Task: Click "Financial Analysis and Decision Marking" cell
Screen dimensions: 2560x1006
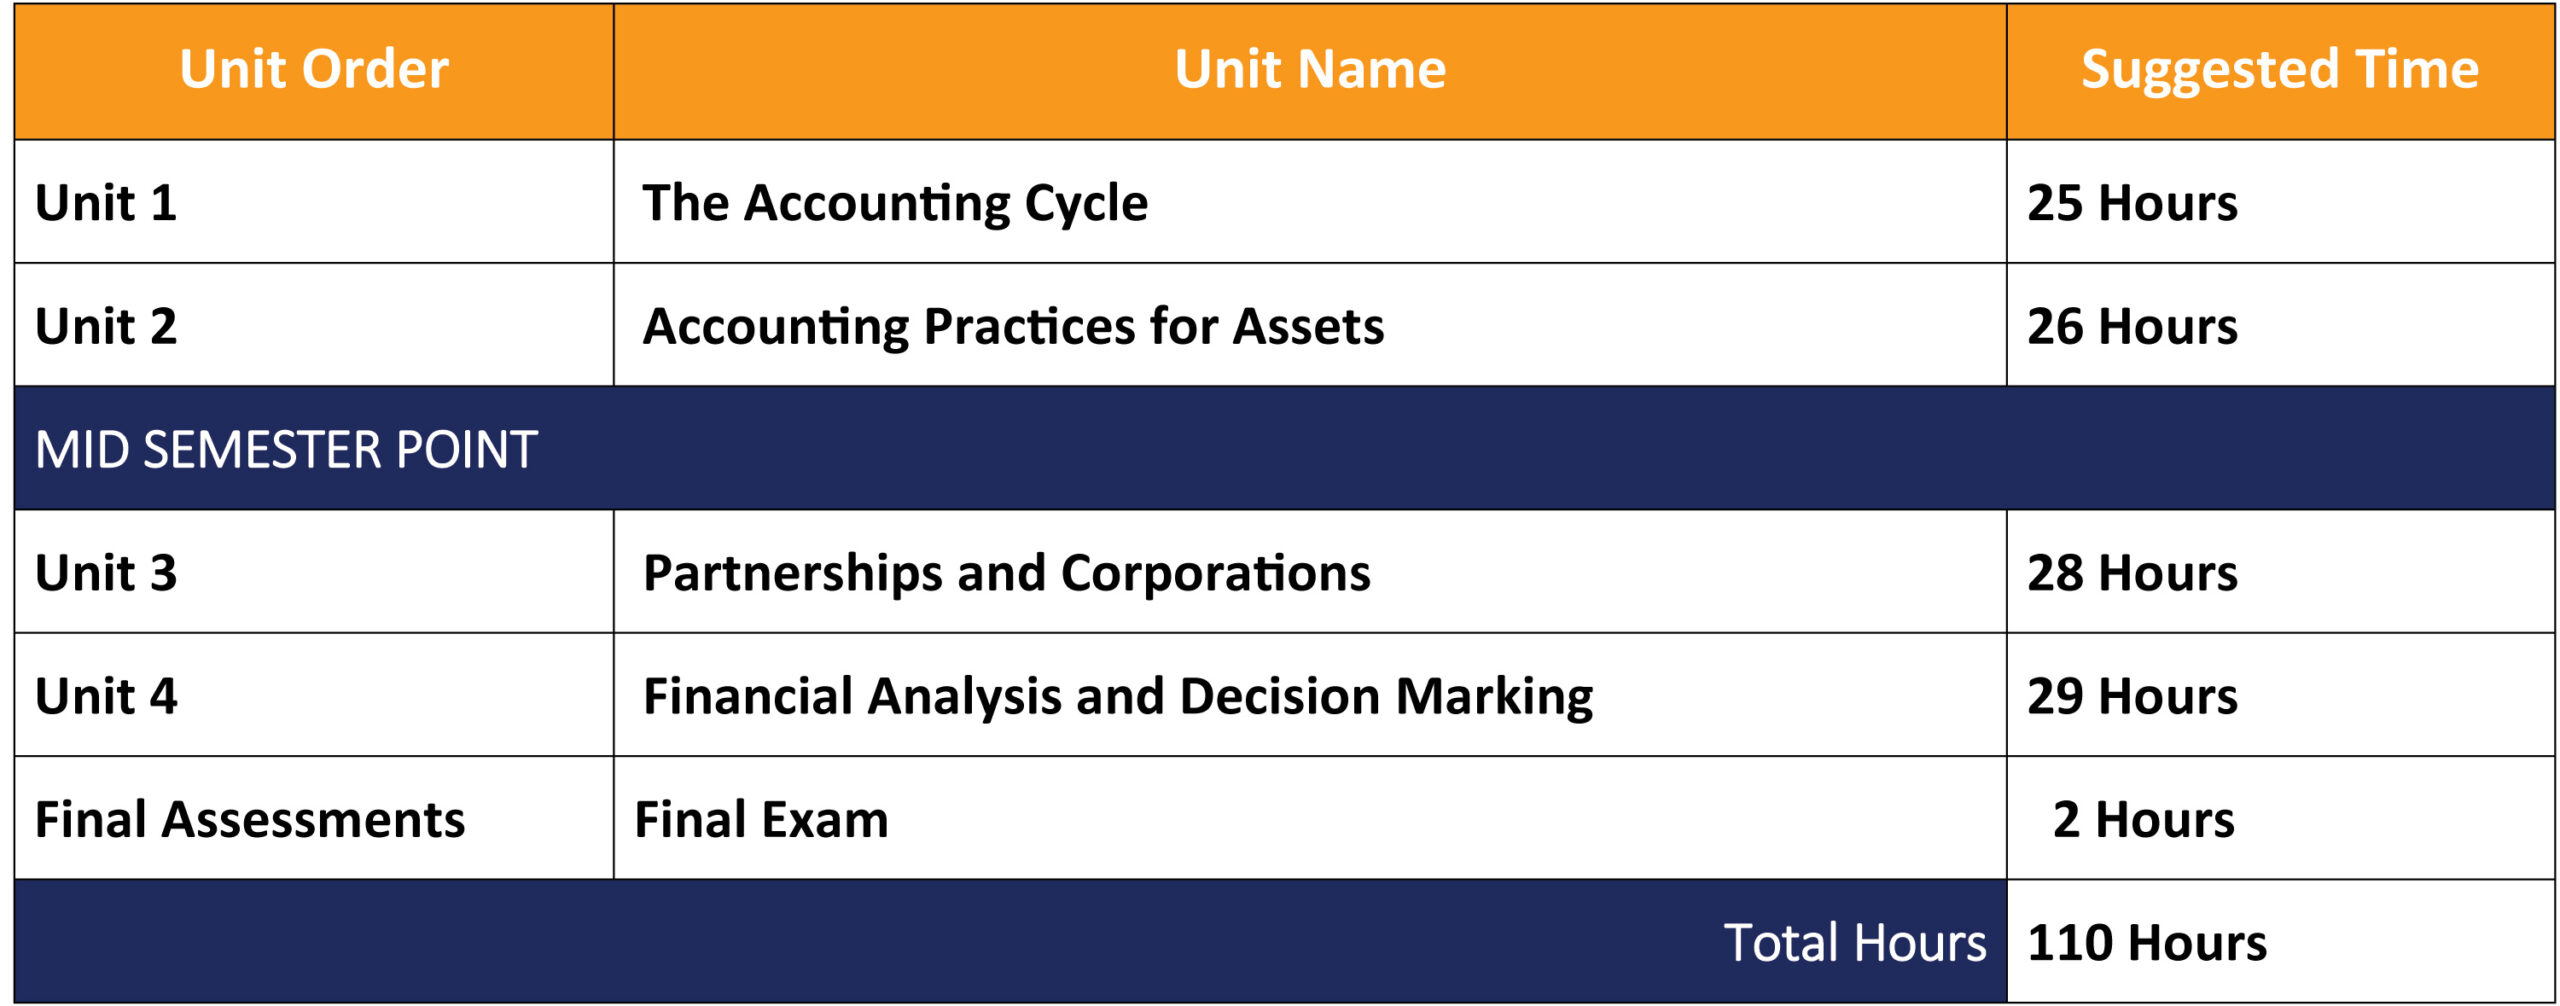Action: 1117,696
